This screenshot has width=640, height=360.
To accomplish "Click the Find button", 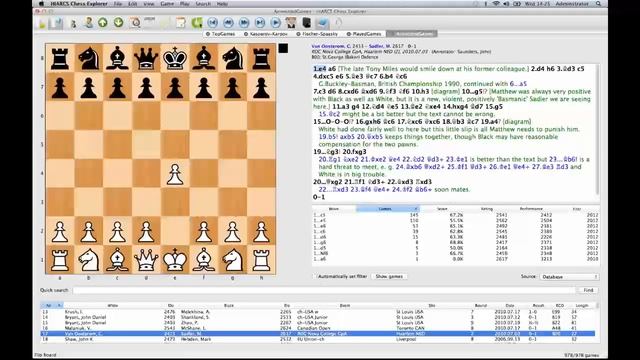I will 588,290.
